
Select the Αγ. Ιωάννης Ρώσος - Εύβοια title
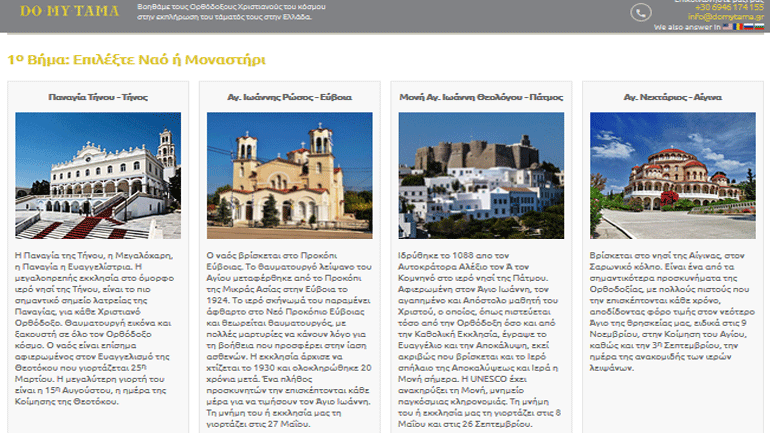(x=289, y=98)
